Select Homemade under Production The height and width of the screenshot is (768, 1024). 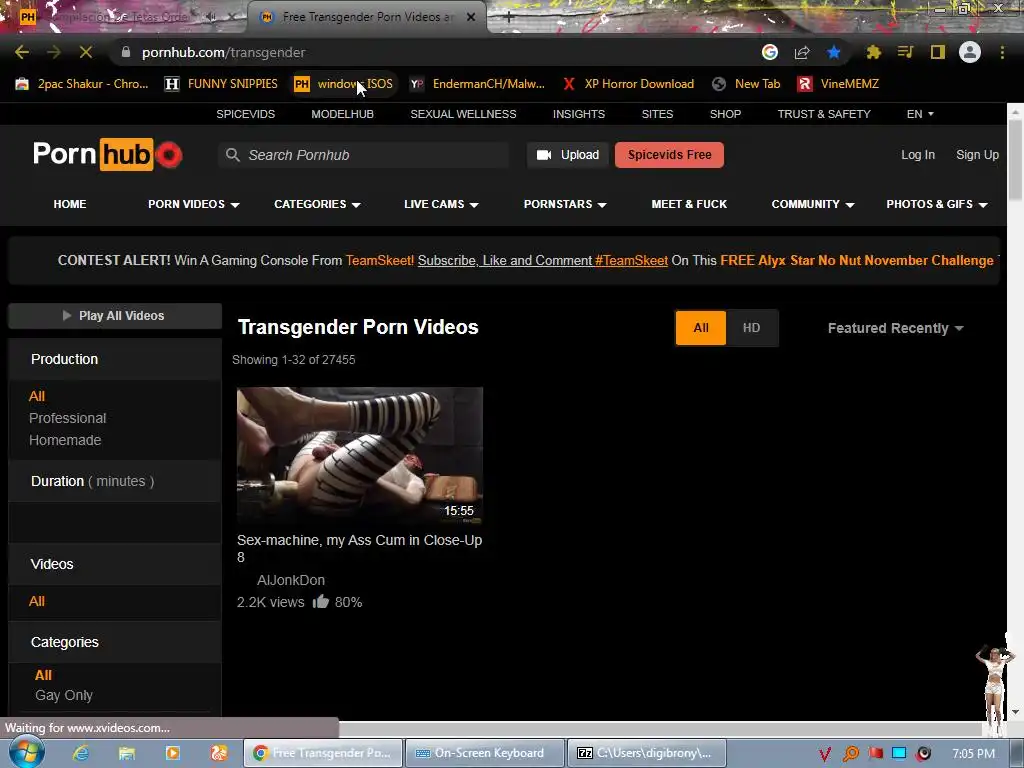coord(65,440)
